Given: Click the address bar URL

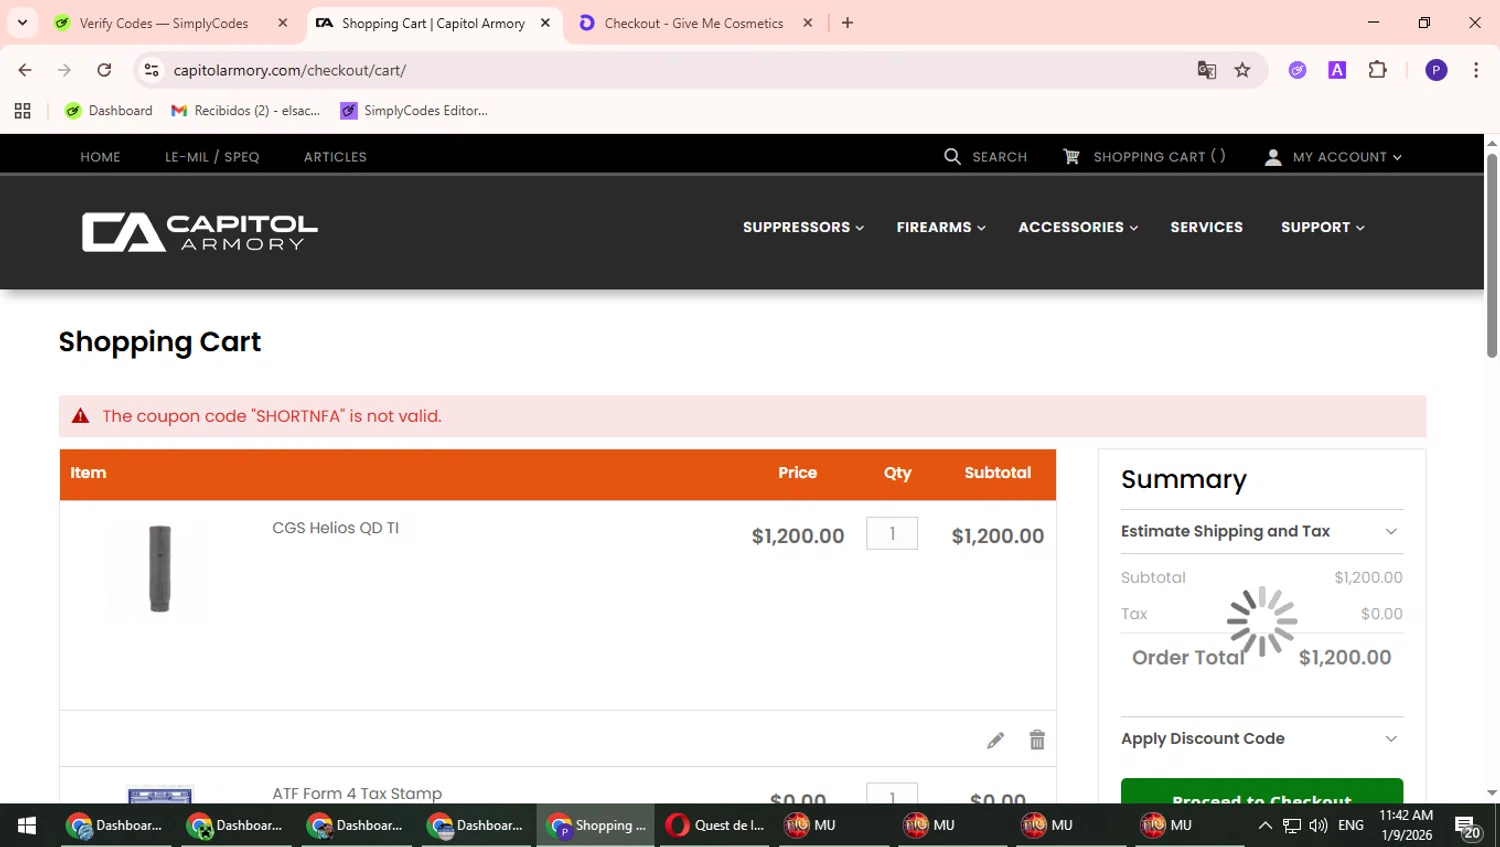Looking at the screenshot, I should 290,70.
